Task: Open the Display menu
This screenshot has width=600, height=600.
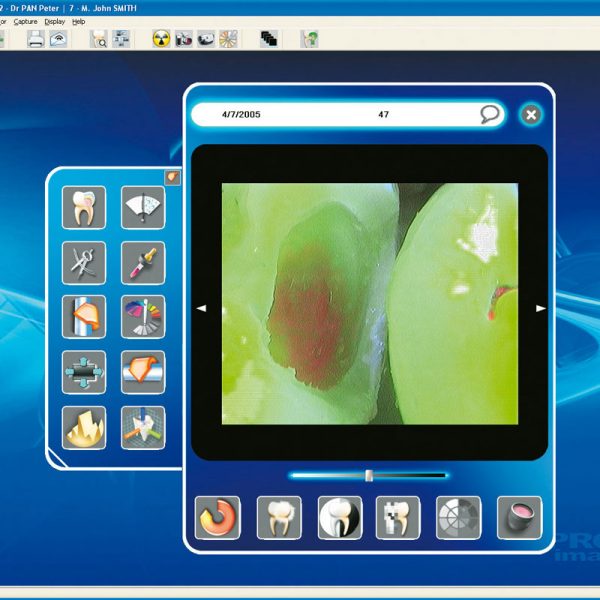Action: pyautogui.click(x=55, y=22)
